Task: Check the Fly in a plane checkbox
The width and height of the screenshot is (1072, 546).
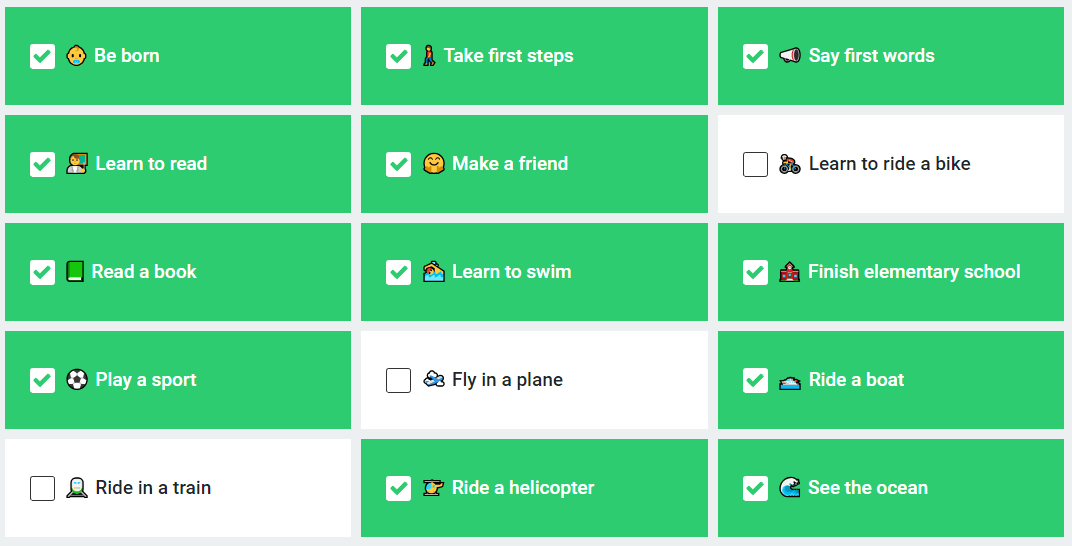Action: click(x=398, y=380)
